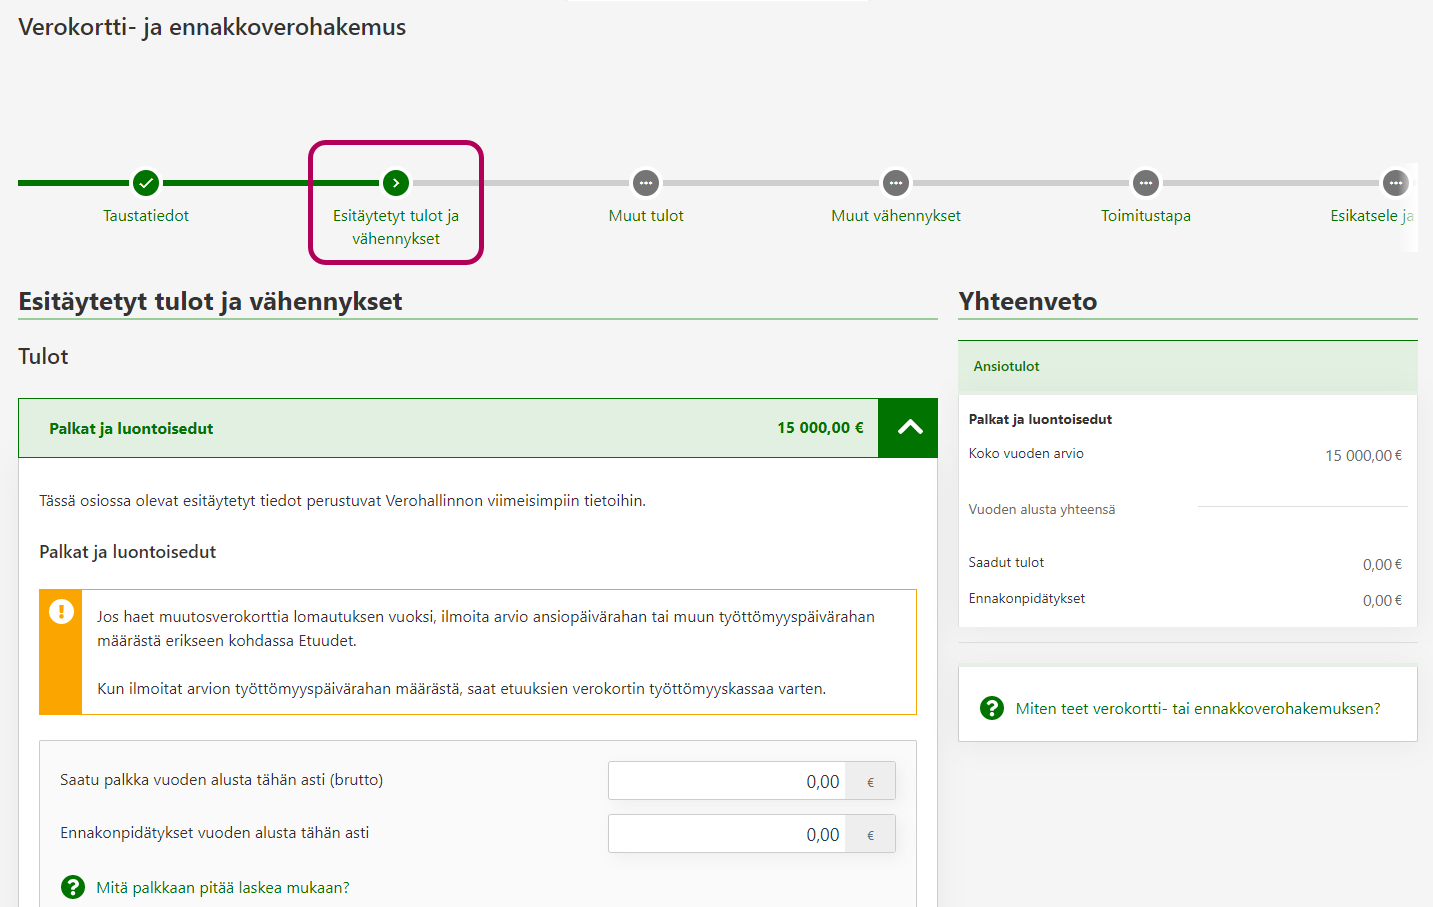
Task: Click the Ennakonpidätykset vuoden alusta input field
Action: click(x=727, y=834)
